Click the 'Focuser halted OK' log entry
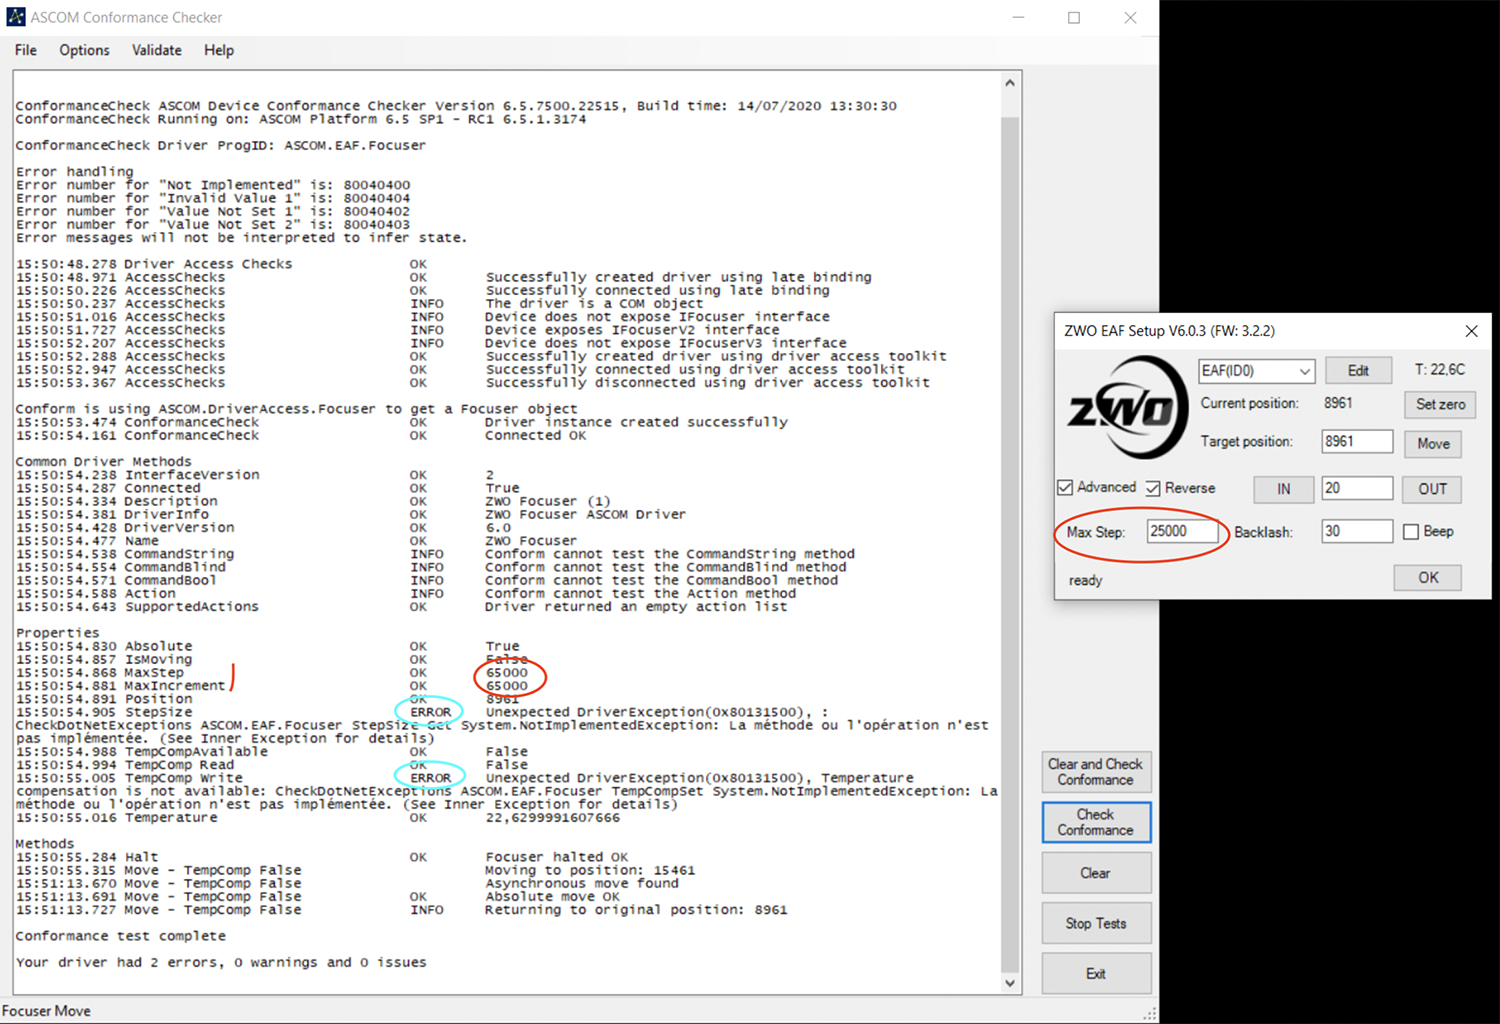 click(557, 857)
